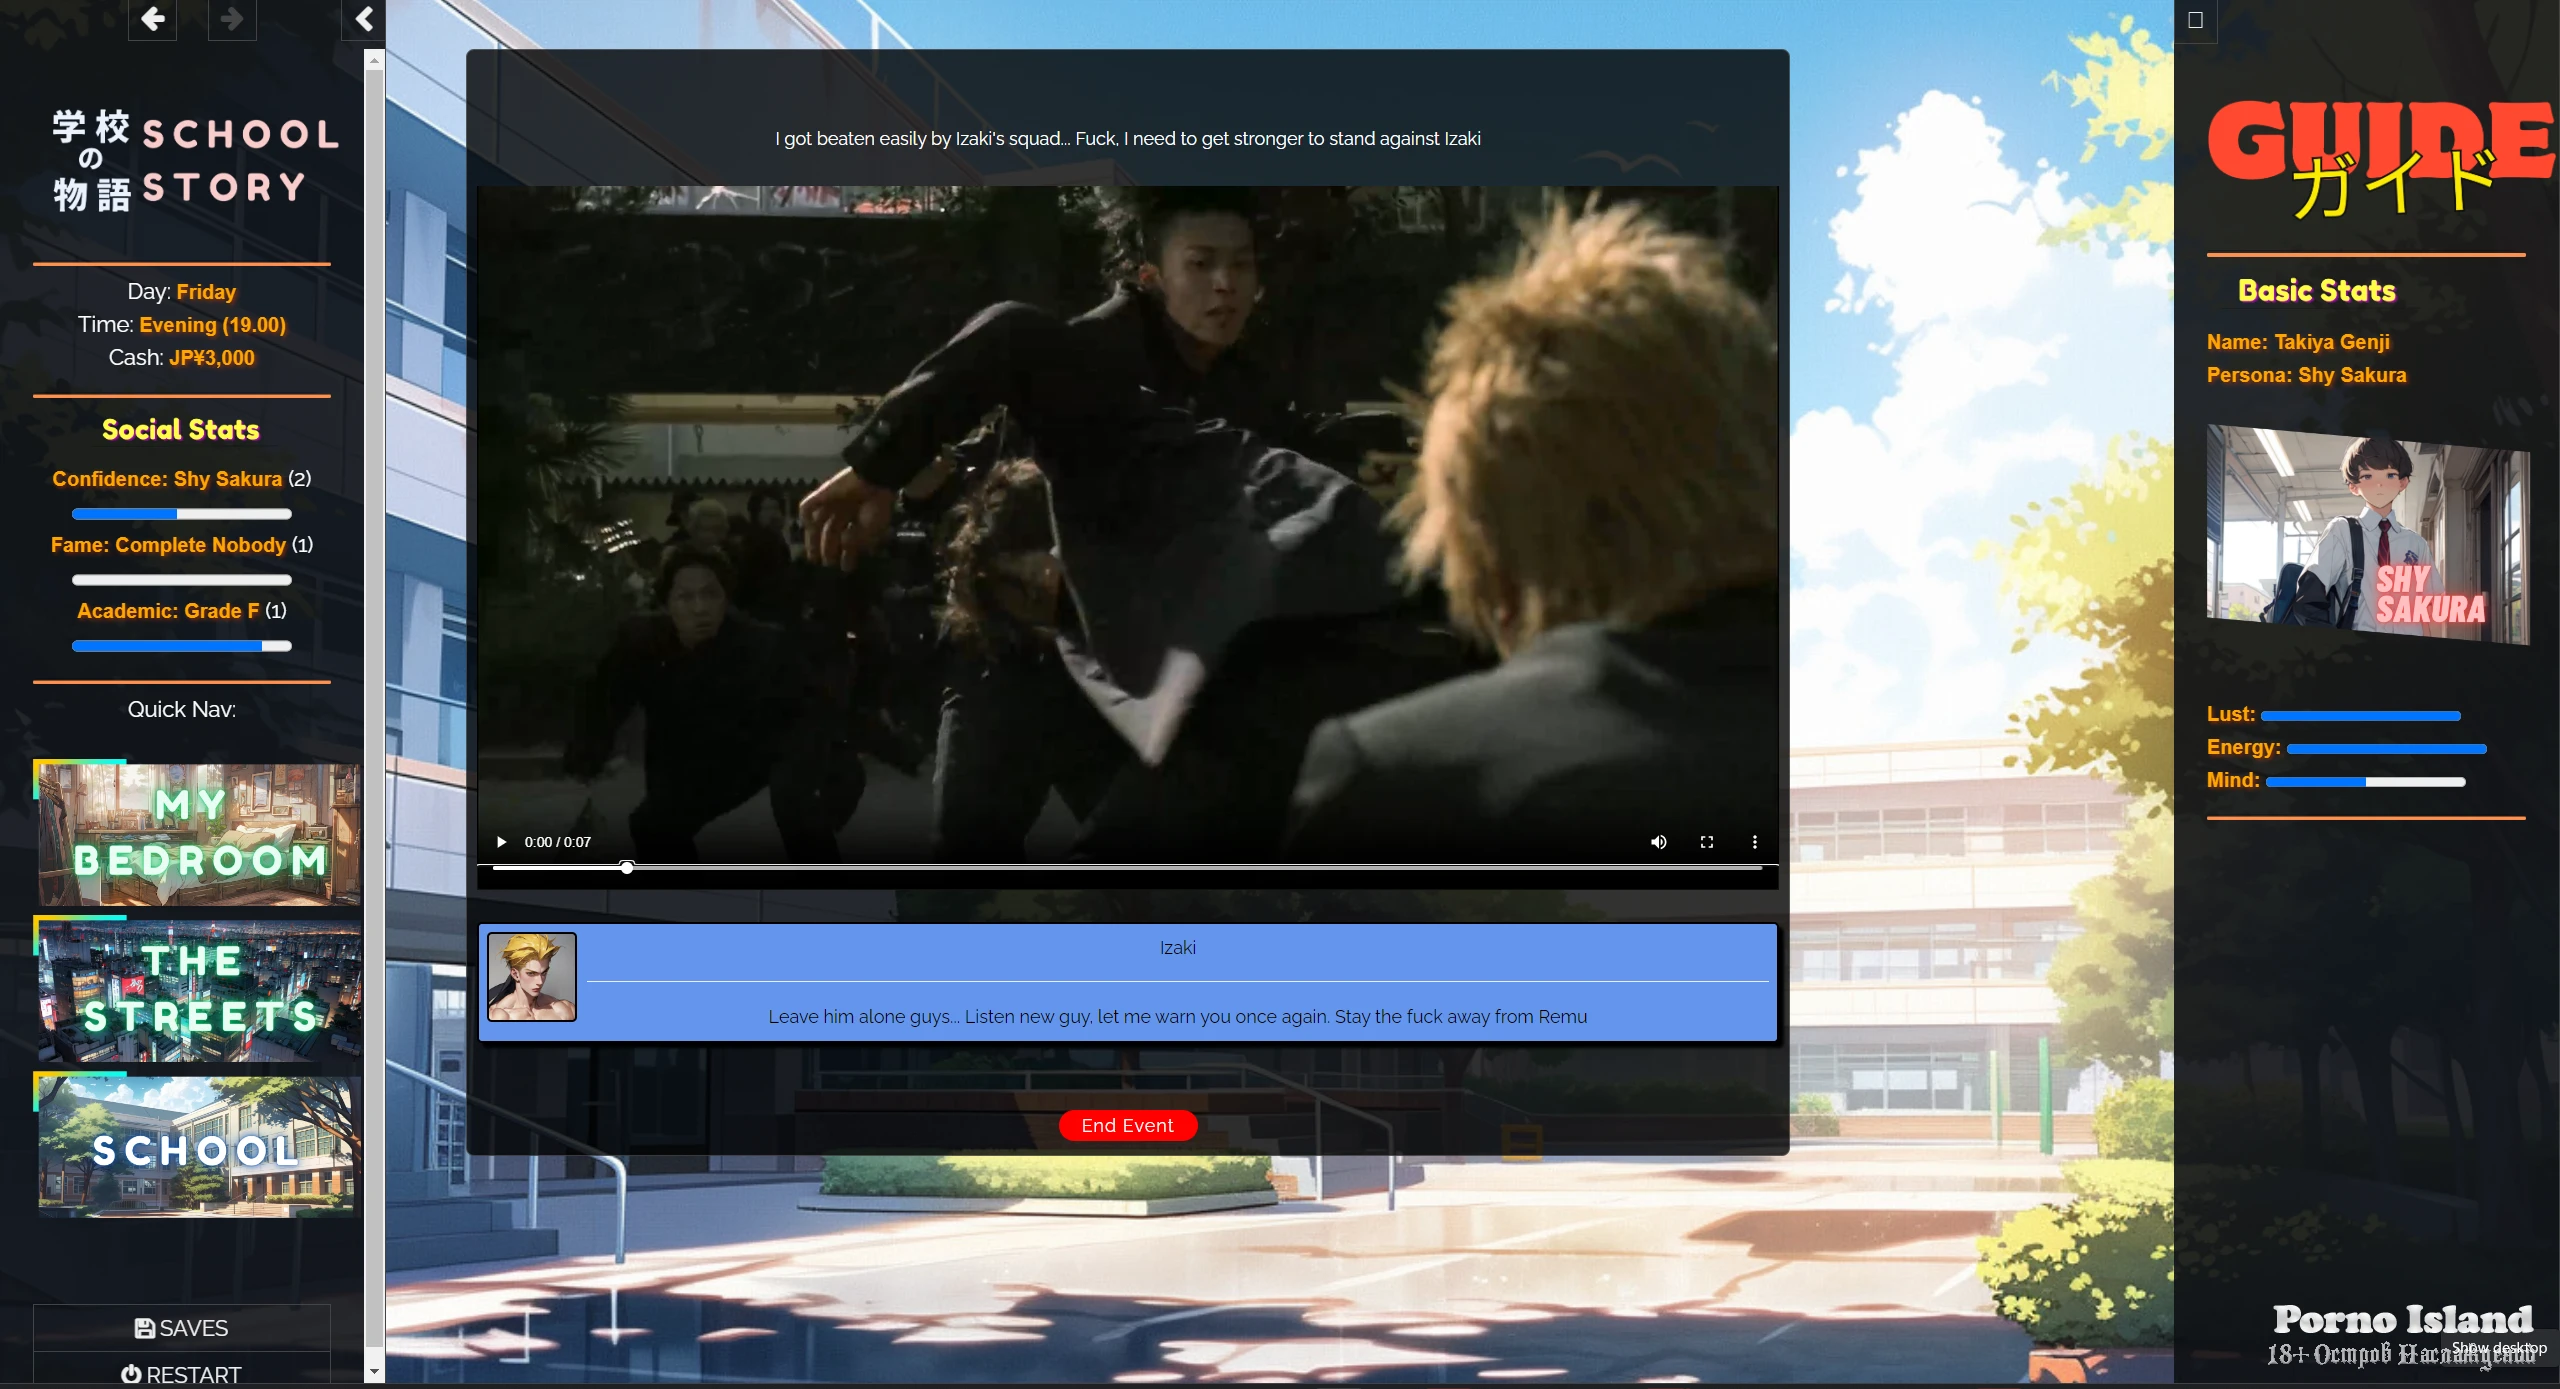Collapse the left sidebar with chevron
This screenshot has width=2560, height=1389.
click(364, 19)
